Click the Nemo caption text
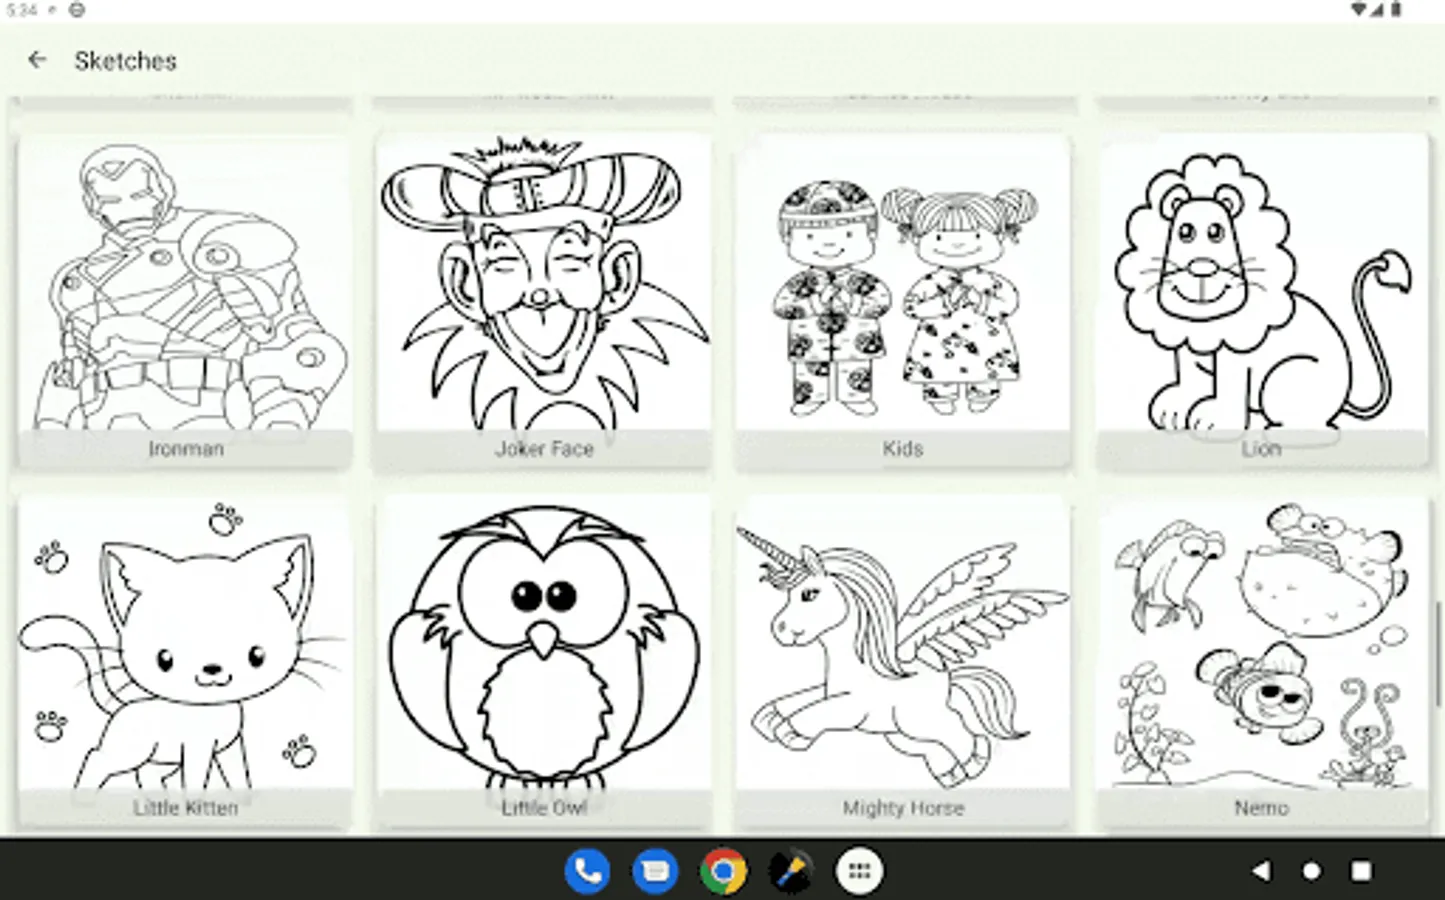 click(x=1262, y=808)
